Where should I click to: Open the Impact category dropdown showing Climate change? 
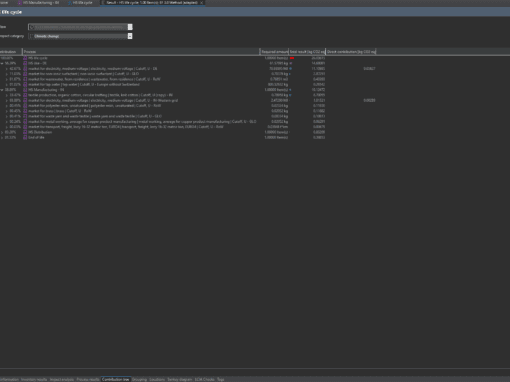tap(80, 36)
